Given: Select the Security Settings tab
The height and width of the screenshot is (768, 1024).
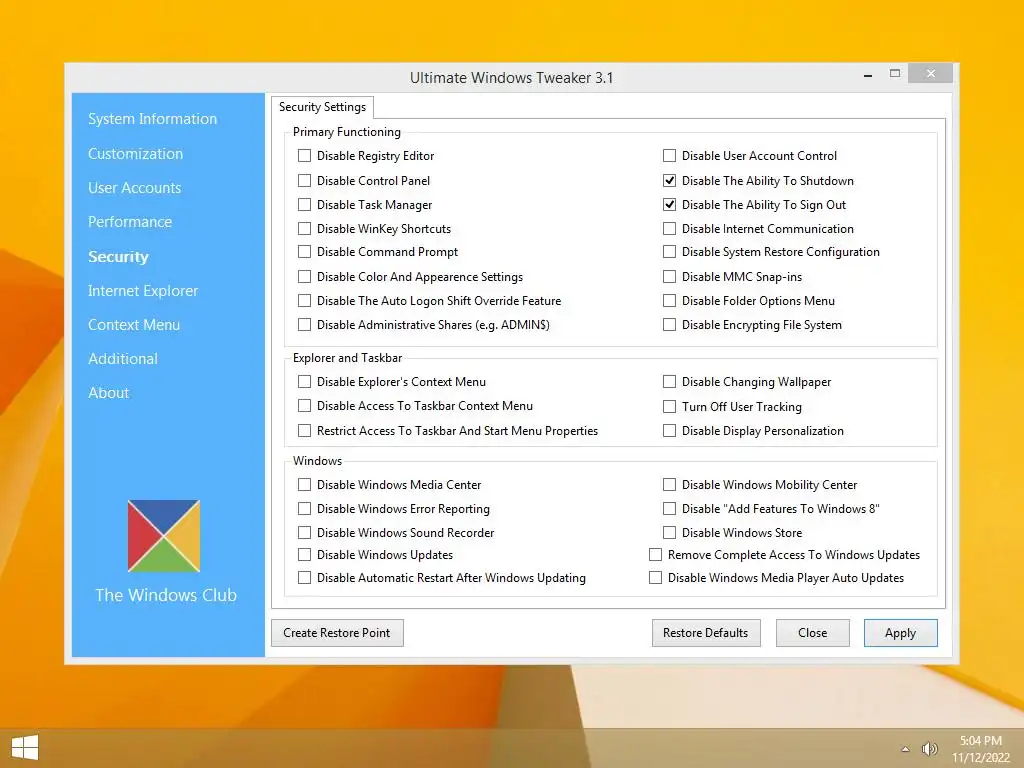Looking at the screenshot, I should [323, 107].
